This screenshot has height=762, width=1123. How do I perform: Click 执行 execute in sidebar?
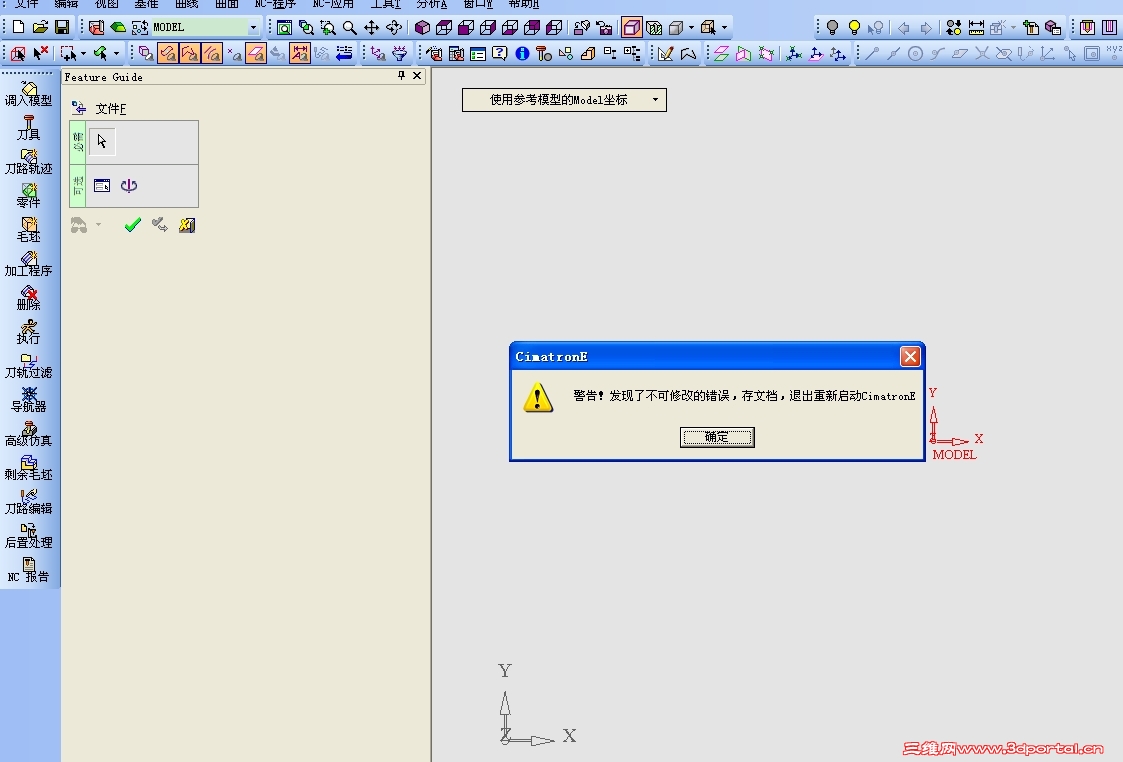click(29, 332)
